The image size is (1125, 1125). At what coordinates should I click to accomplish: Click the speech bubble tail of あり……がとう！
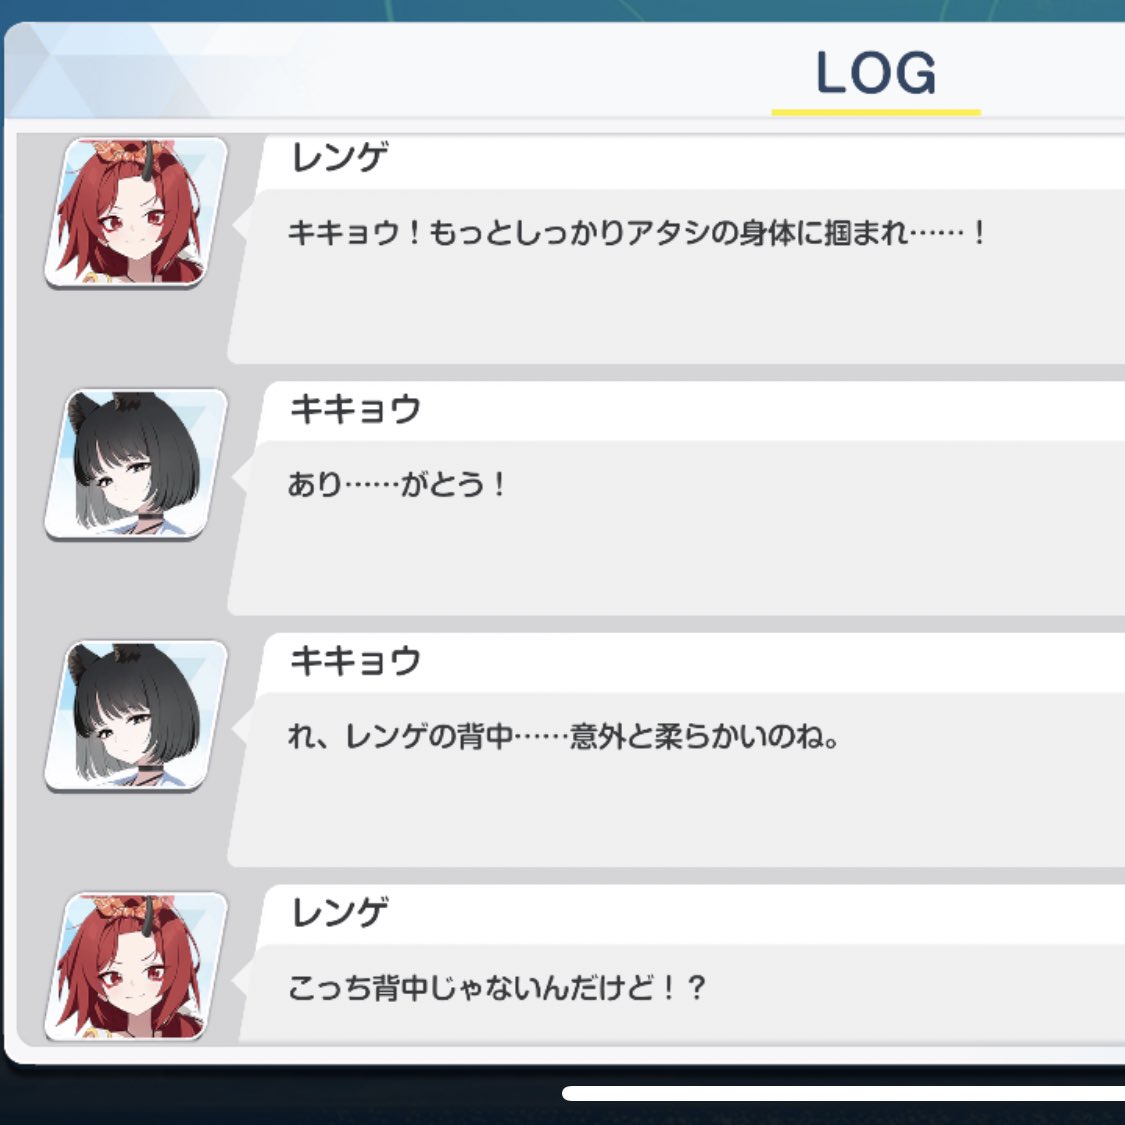243,474
